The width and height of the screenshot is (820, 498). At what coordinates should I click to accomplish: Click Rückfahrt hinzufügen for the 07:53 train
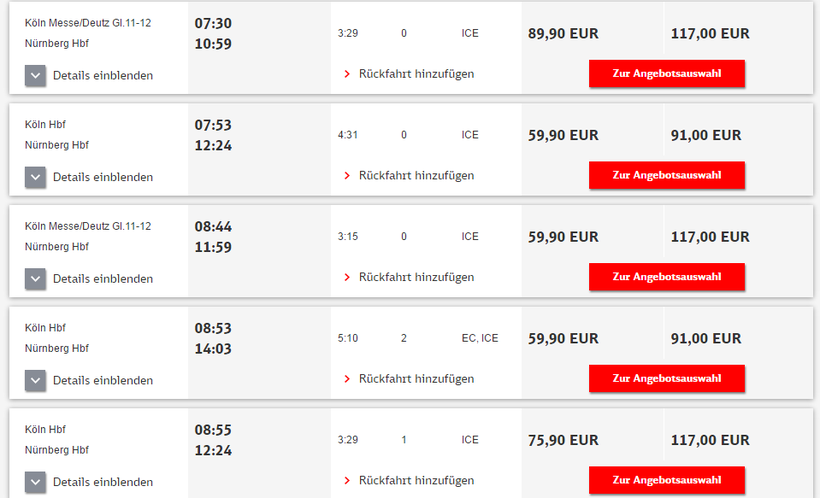coord(416,176)
